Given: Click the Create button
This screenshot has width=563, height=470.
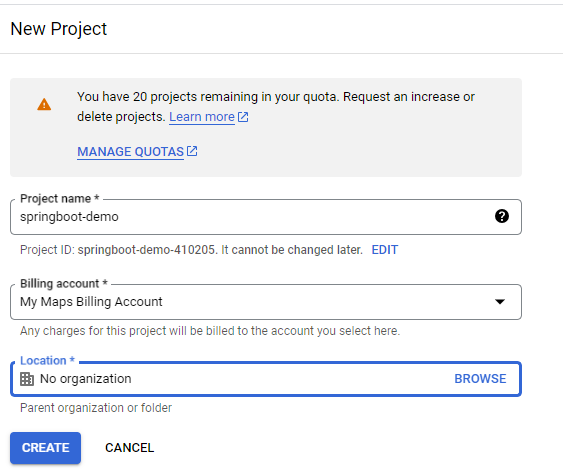Looking at the screenshot, I should coord(46,448).
